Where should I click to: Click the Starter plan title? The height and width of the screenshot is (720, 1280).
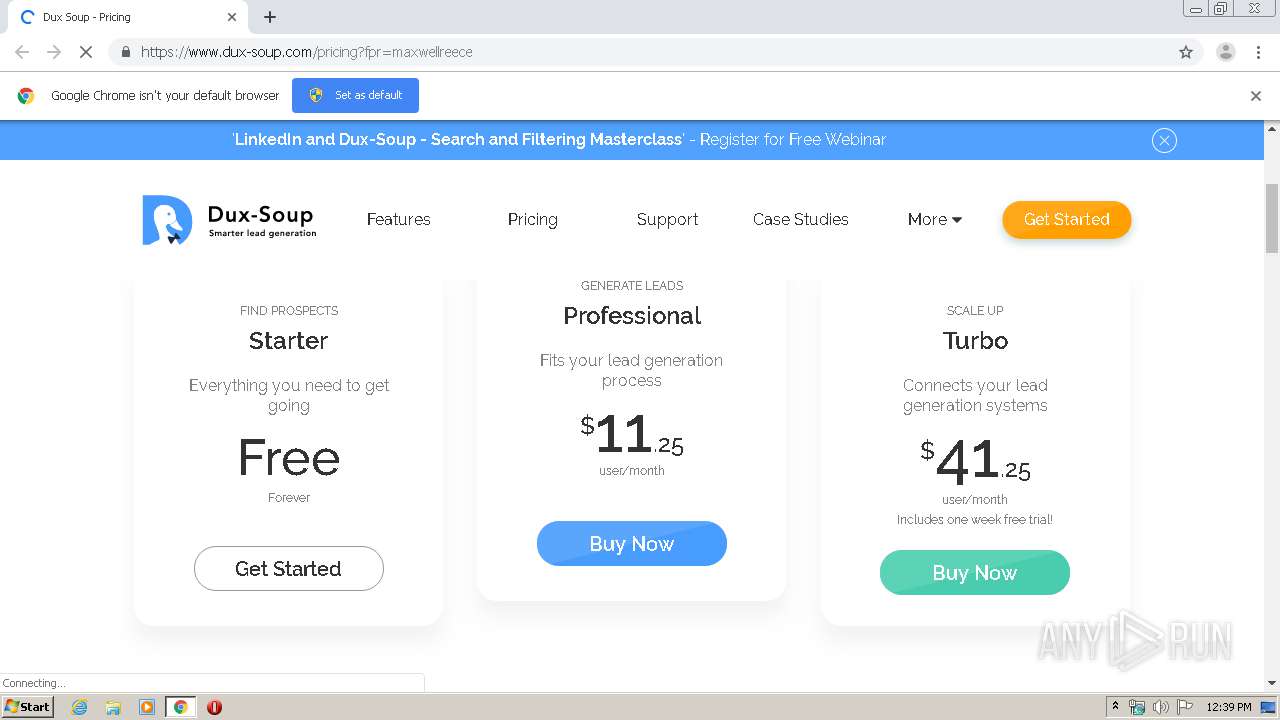(x=288, y=341)
